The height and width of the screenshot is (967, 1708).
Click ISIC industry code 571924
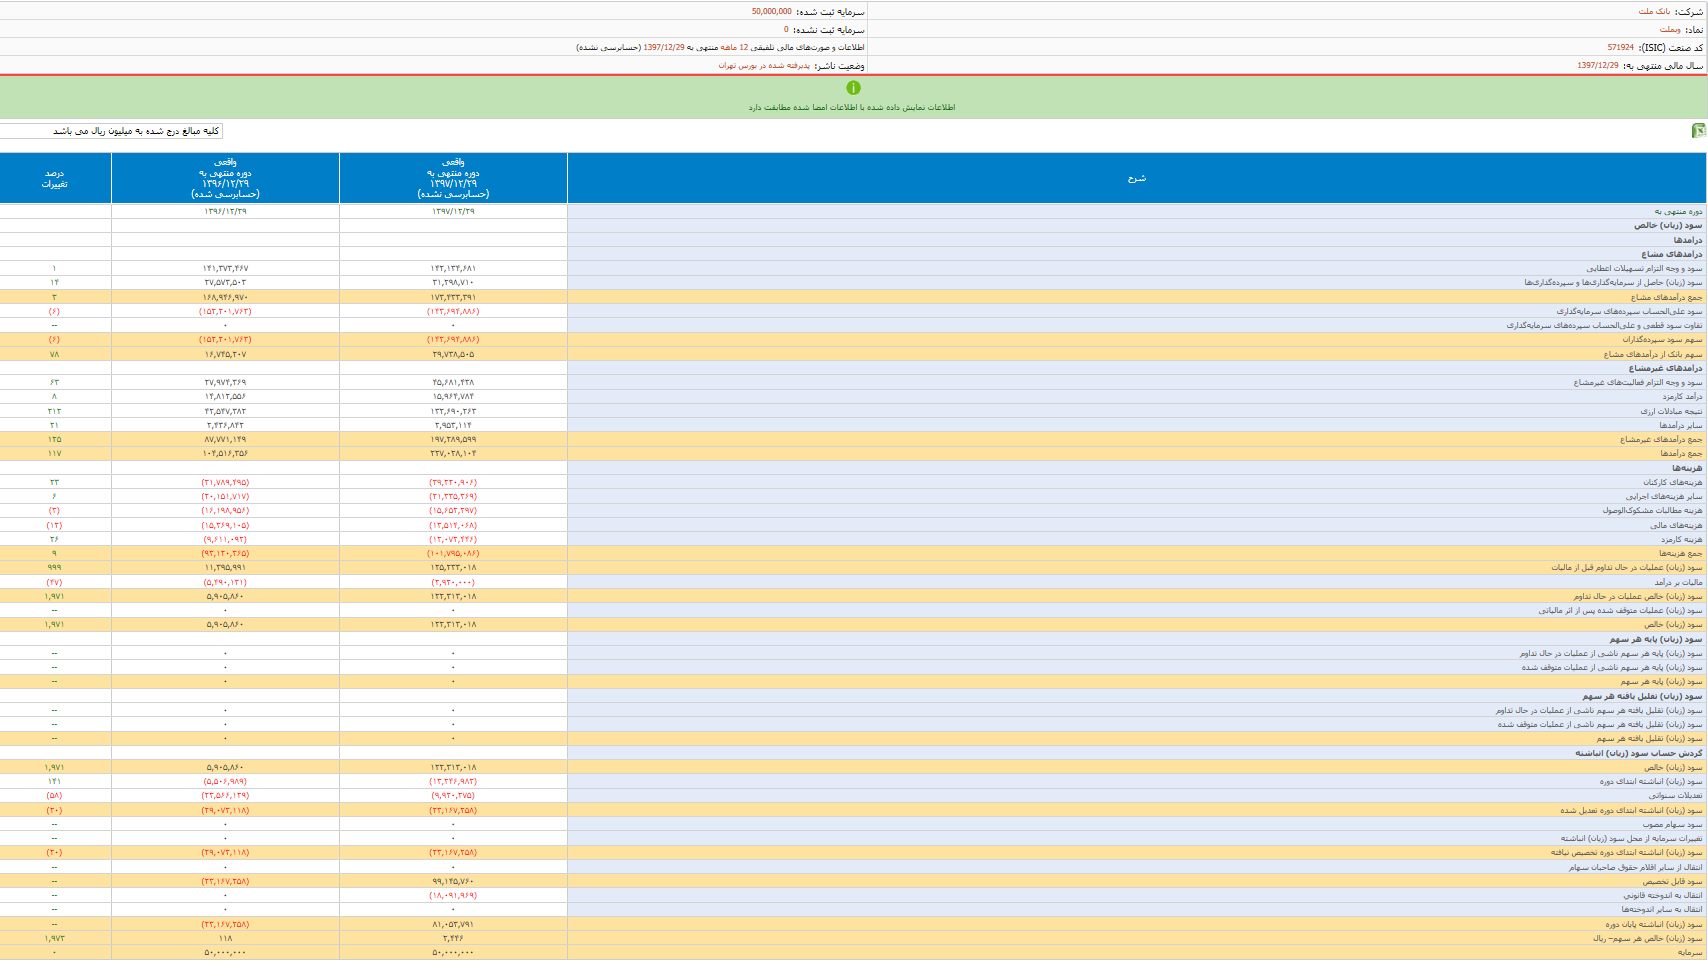pyautogui.click(x=1620, y=47)
